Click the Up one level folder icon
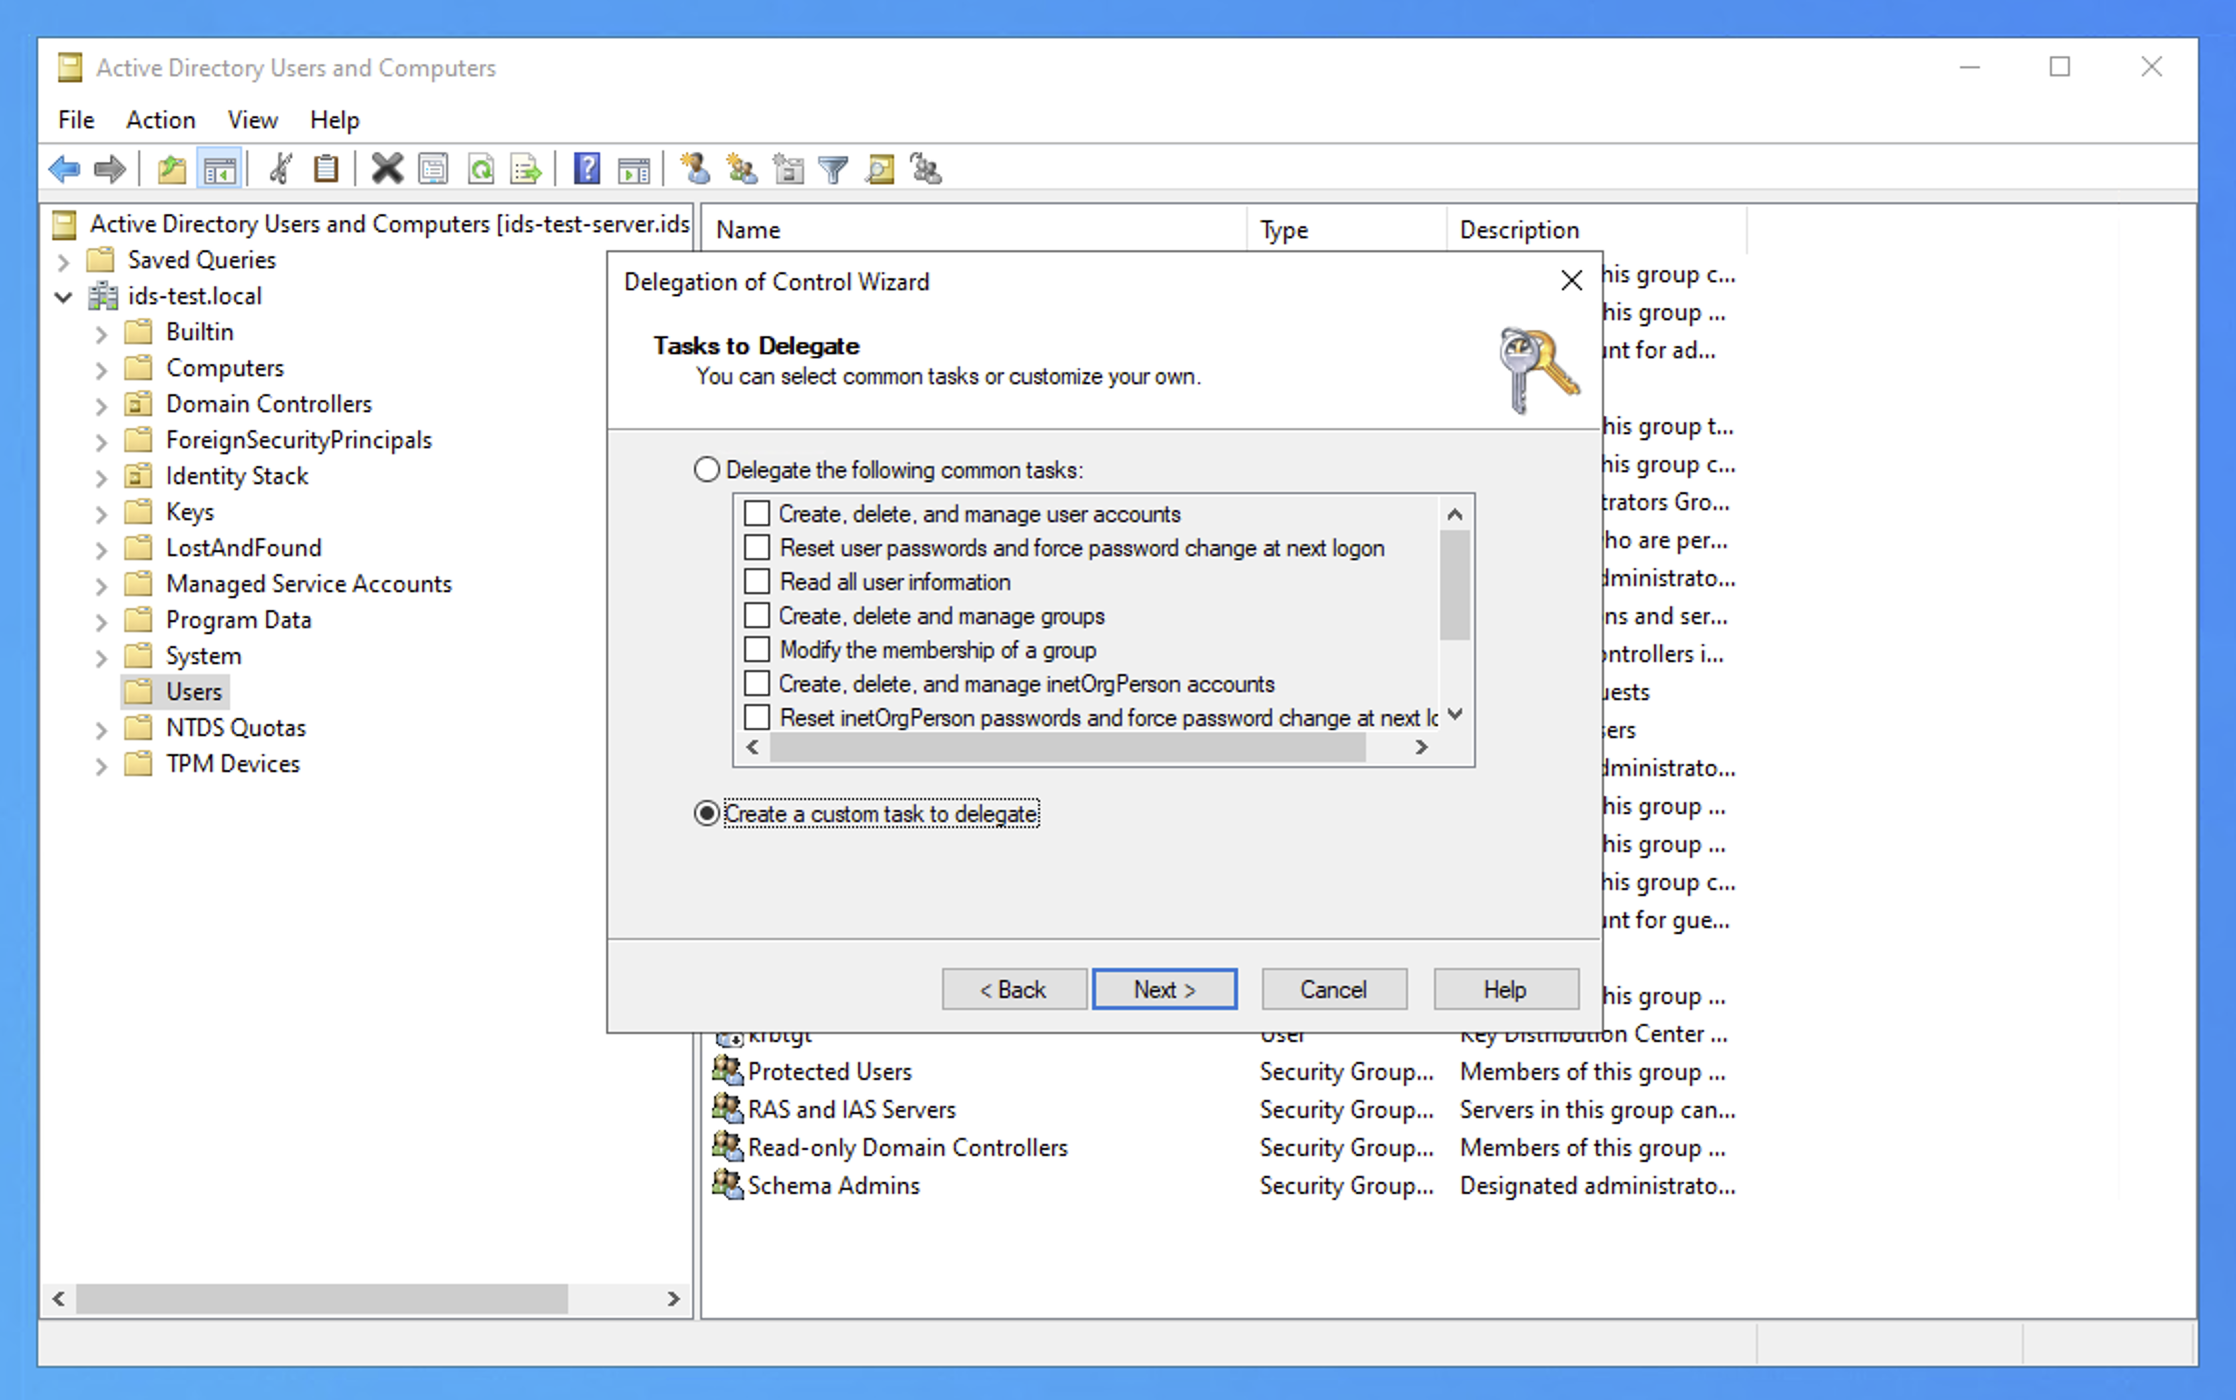This screenshot has width=2236, height=1400. tap(172, 169)
